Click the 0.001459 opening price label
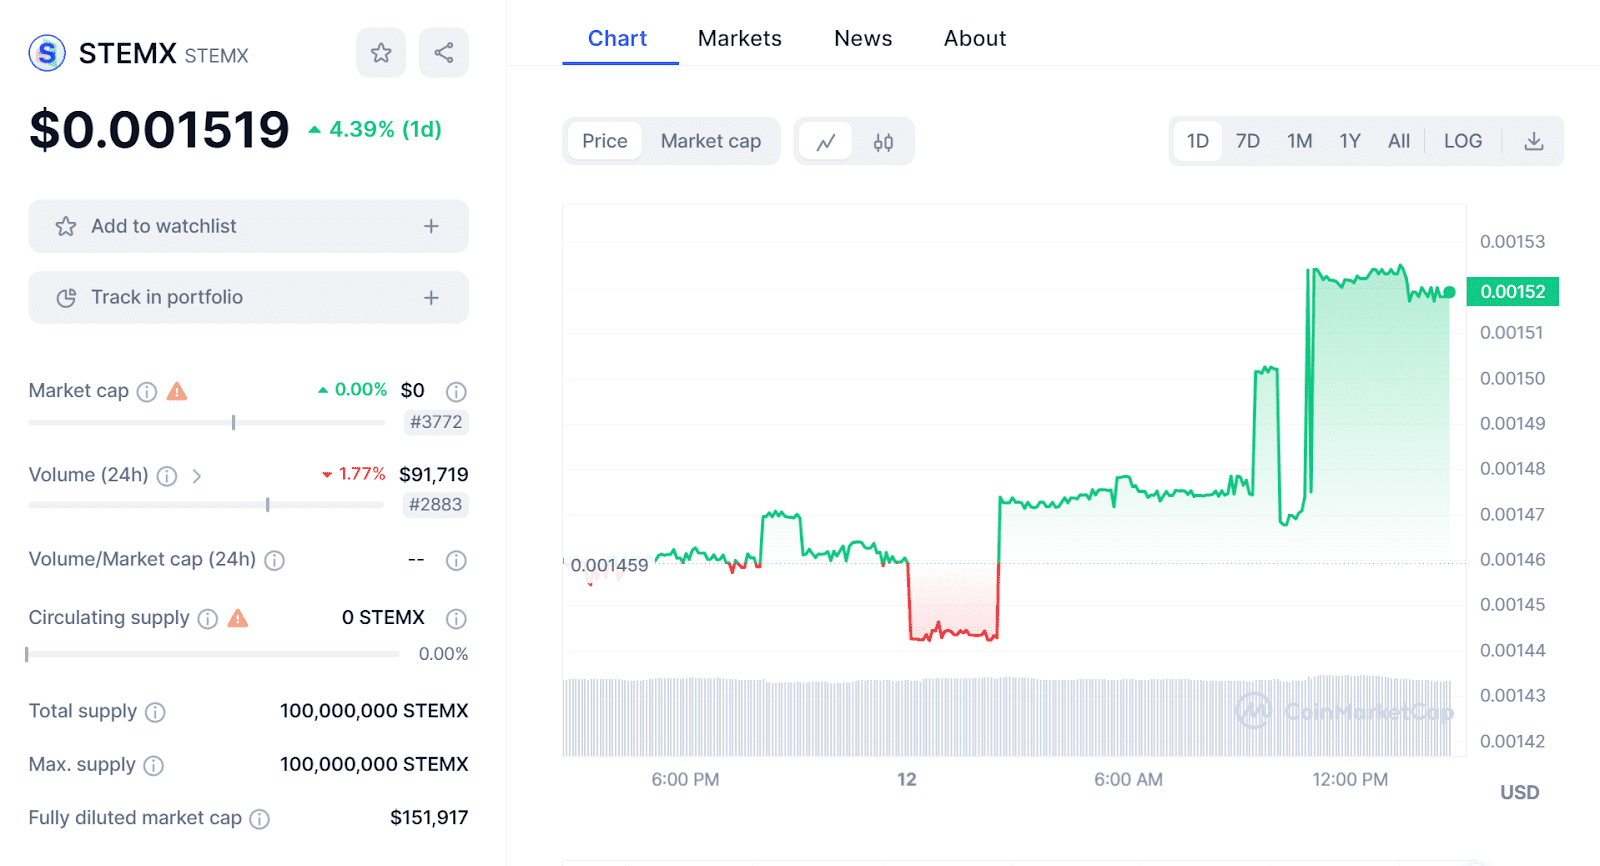Viewport: 1600px width, 866px height. pyautogui.click(x=609, y=566)
